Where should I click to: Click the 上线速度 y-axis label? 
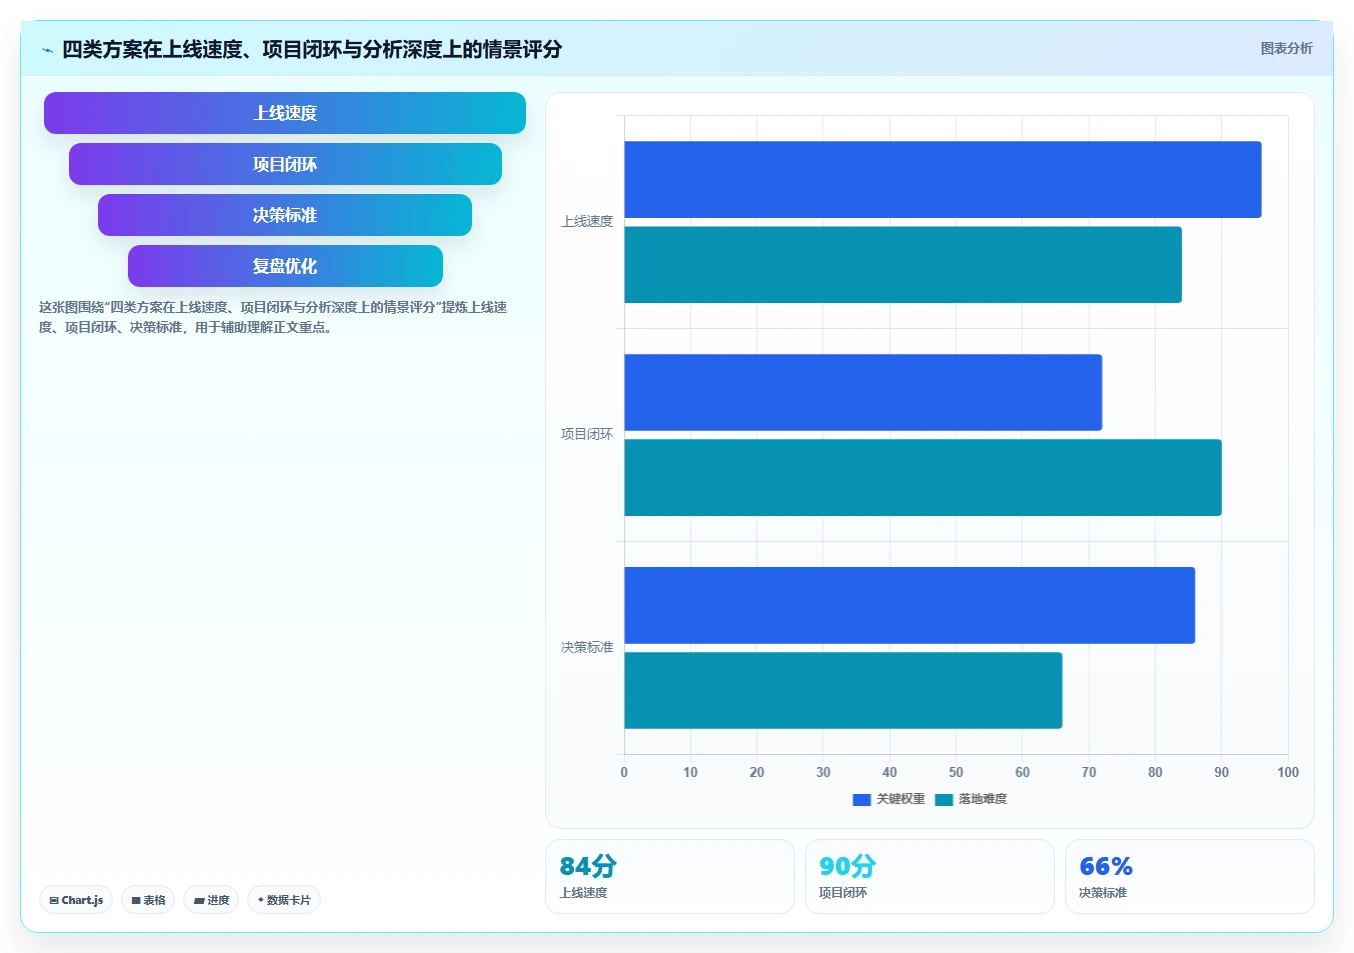pyautogui.click(x=587, y=221)
